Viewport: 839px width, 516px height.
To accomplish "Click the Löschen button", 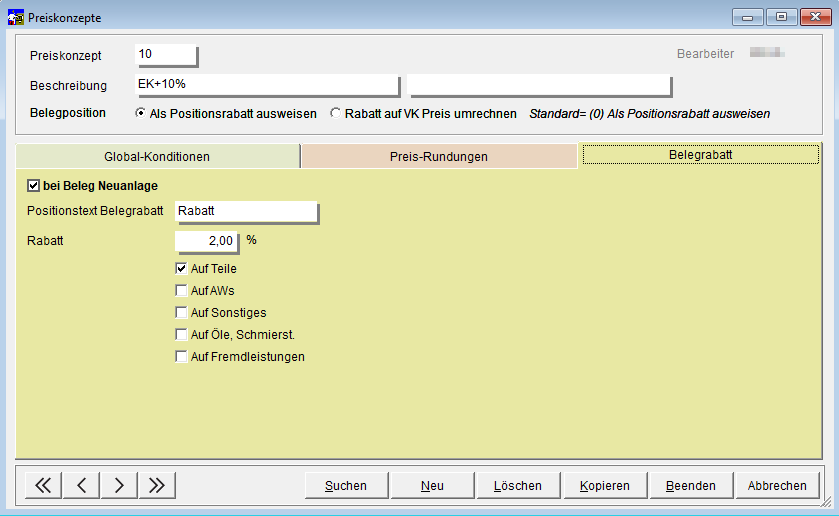I will coord(518,485).
